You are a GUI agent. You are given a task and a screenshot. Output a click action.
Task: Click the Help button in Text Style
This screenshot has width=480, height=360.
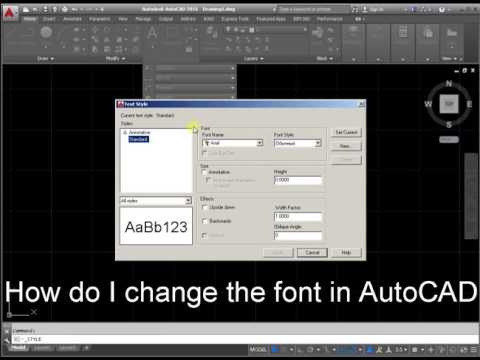pyautogui.click(x=346, y=253)
